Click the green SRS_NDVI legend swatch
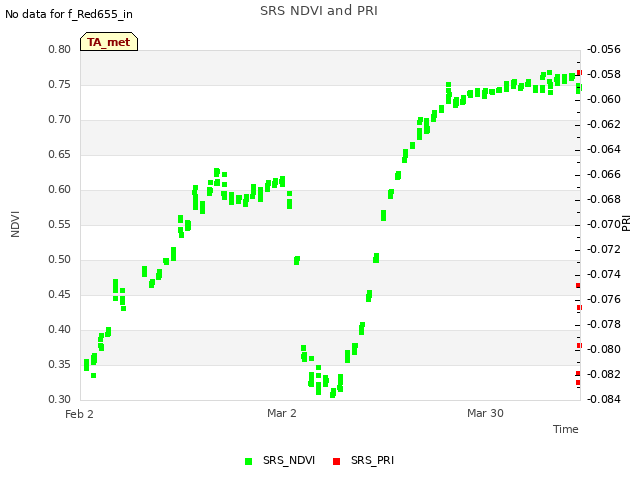This screenshot has height=480, width=640. click(248, 461)
